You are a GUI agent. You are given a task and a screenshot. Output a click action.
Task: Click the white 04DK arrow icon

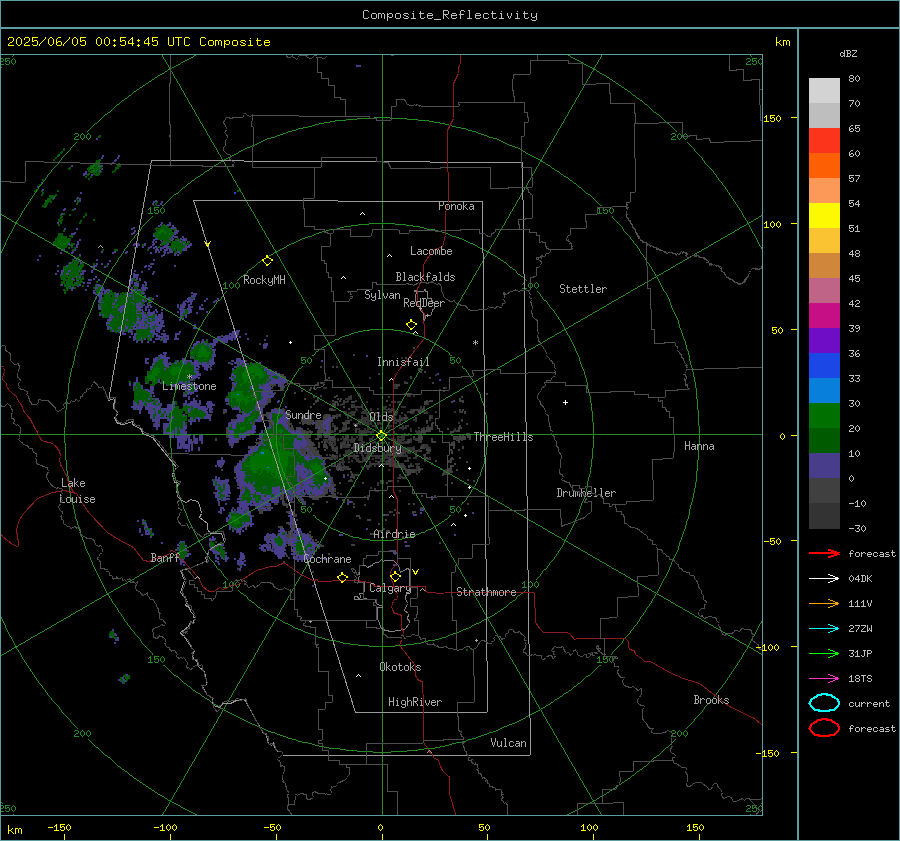pos(824,578)
